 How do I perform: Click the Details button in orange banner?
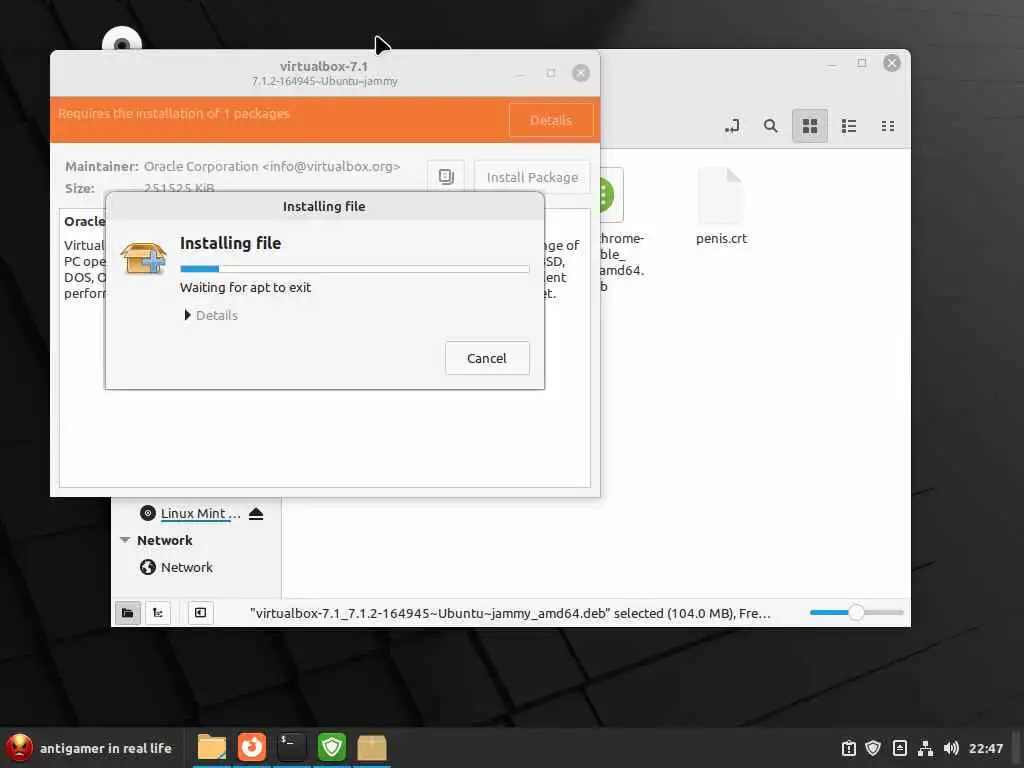[551, 120]
